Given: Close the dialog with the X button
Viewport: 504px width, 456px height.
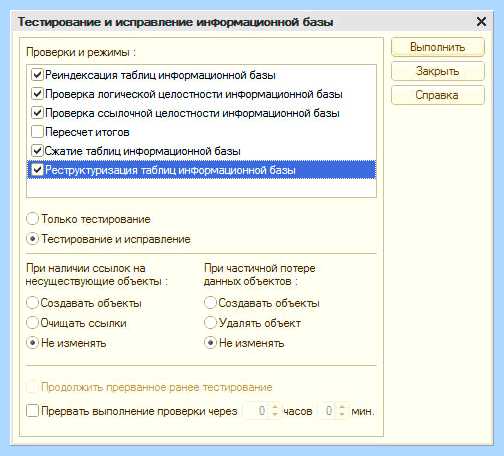Looking at the screenshot, I should coord(481,22).
